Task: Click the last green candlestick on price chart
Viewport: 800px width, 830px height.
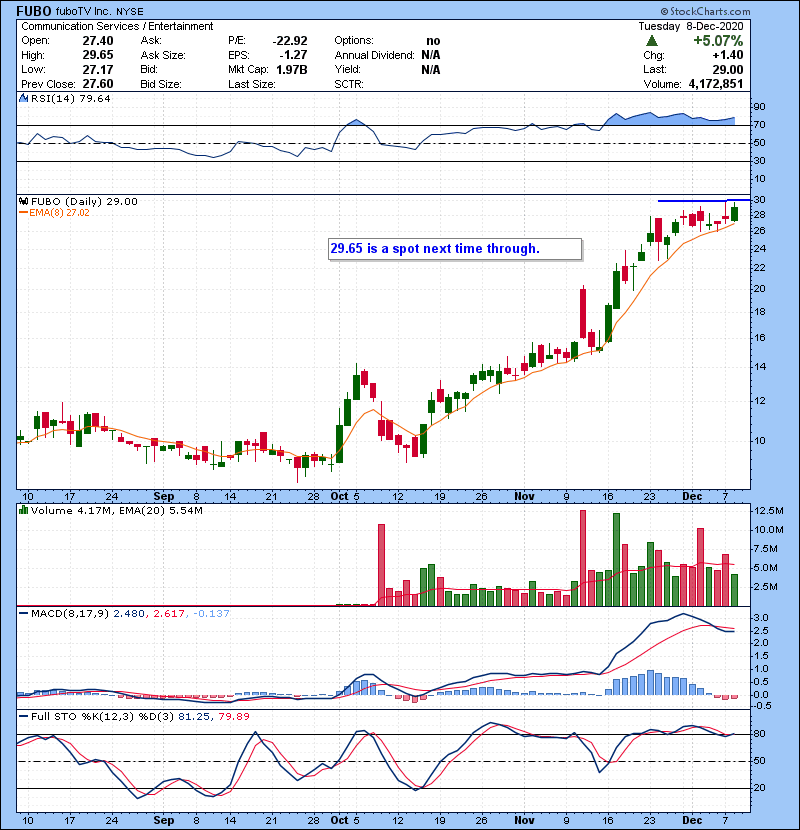Action: pyautogui.click(x=734, y=213)
